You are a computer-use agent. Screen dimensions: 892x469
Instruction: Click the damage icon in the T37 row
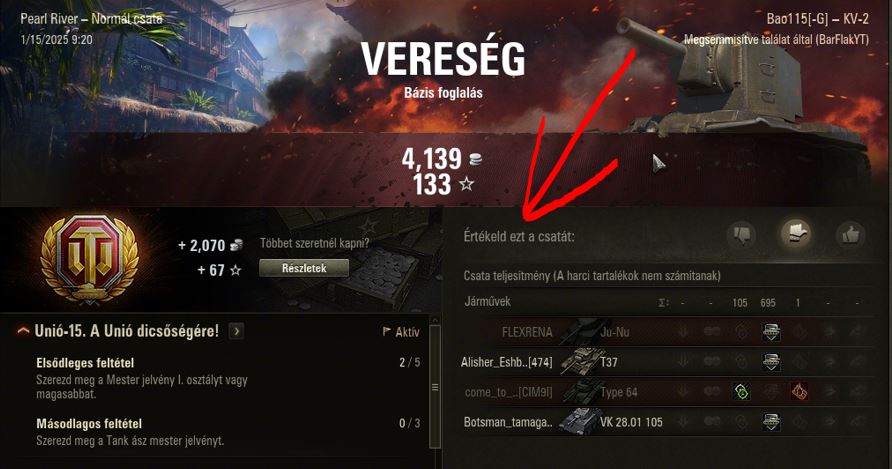point(771,361)
